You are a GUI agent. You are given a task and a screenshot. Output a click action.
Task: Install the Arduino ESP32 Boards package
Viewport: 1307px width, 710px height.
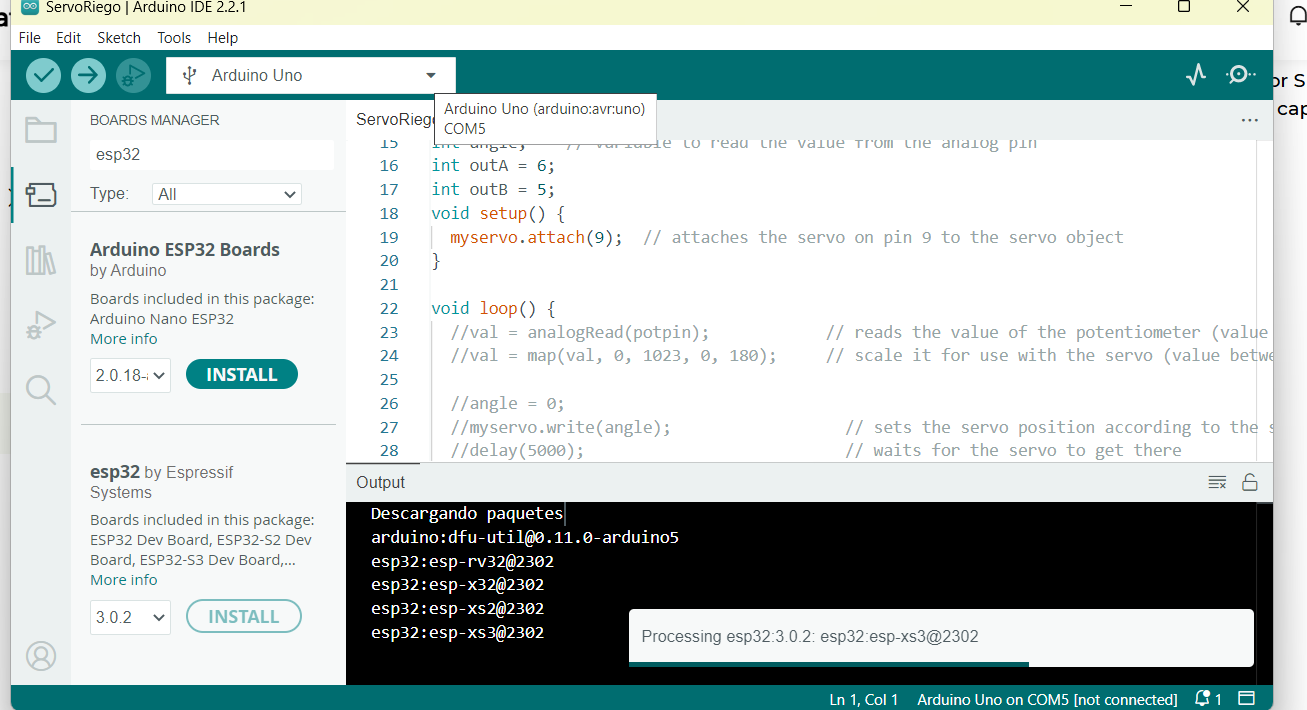click(242, 375)
